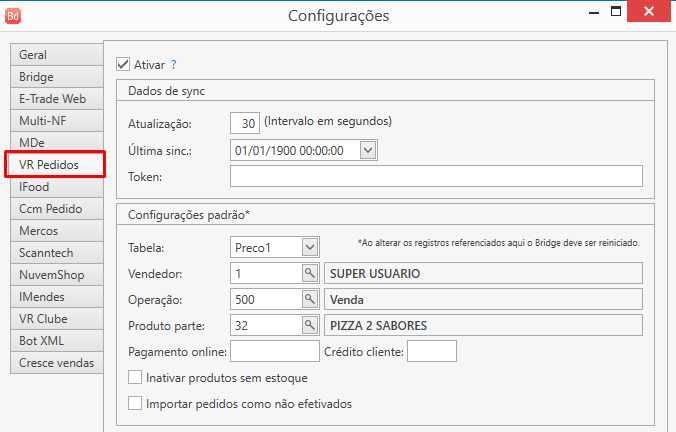Go to the Multi-NF tab

[x=57, y=121]
